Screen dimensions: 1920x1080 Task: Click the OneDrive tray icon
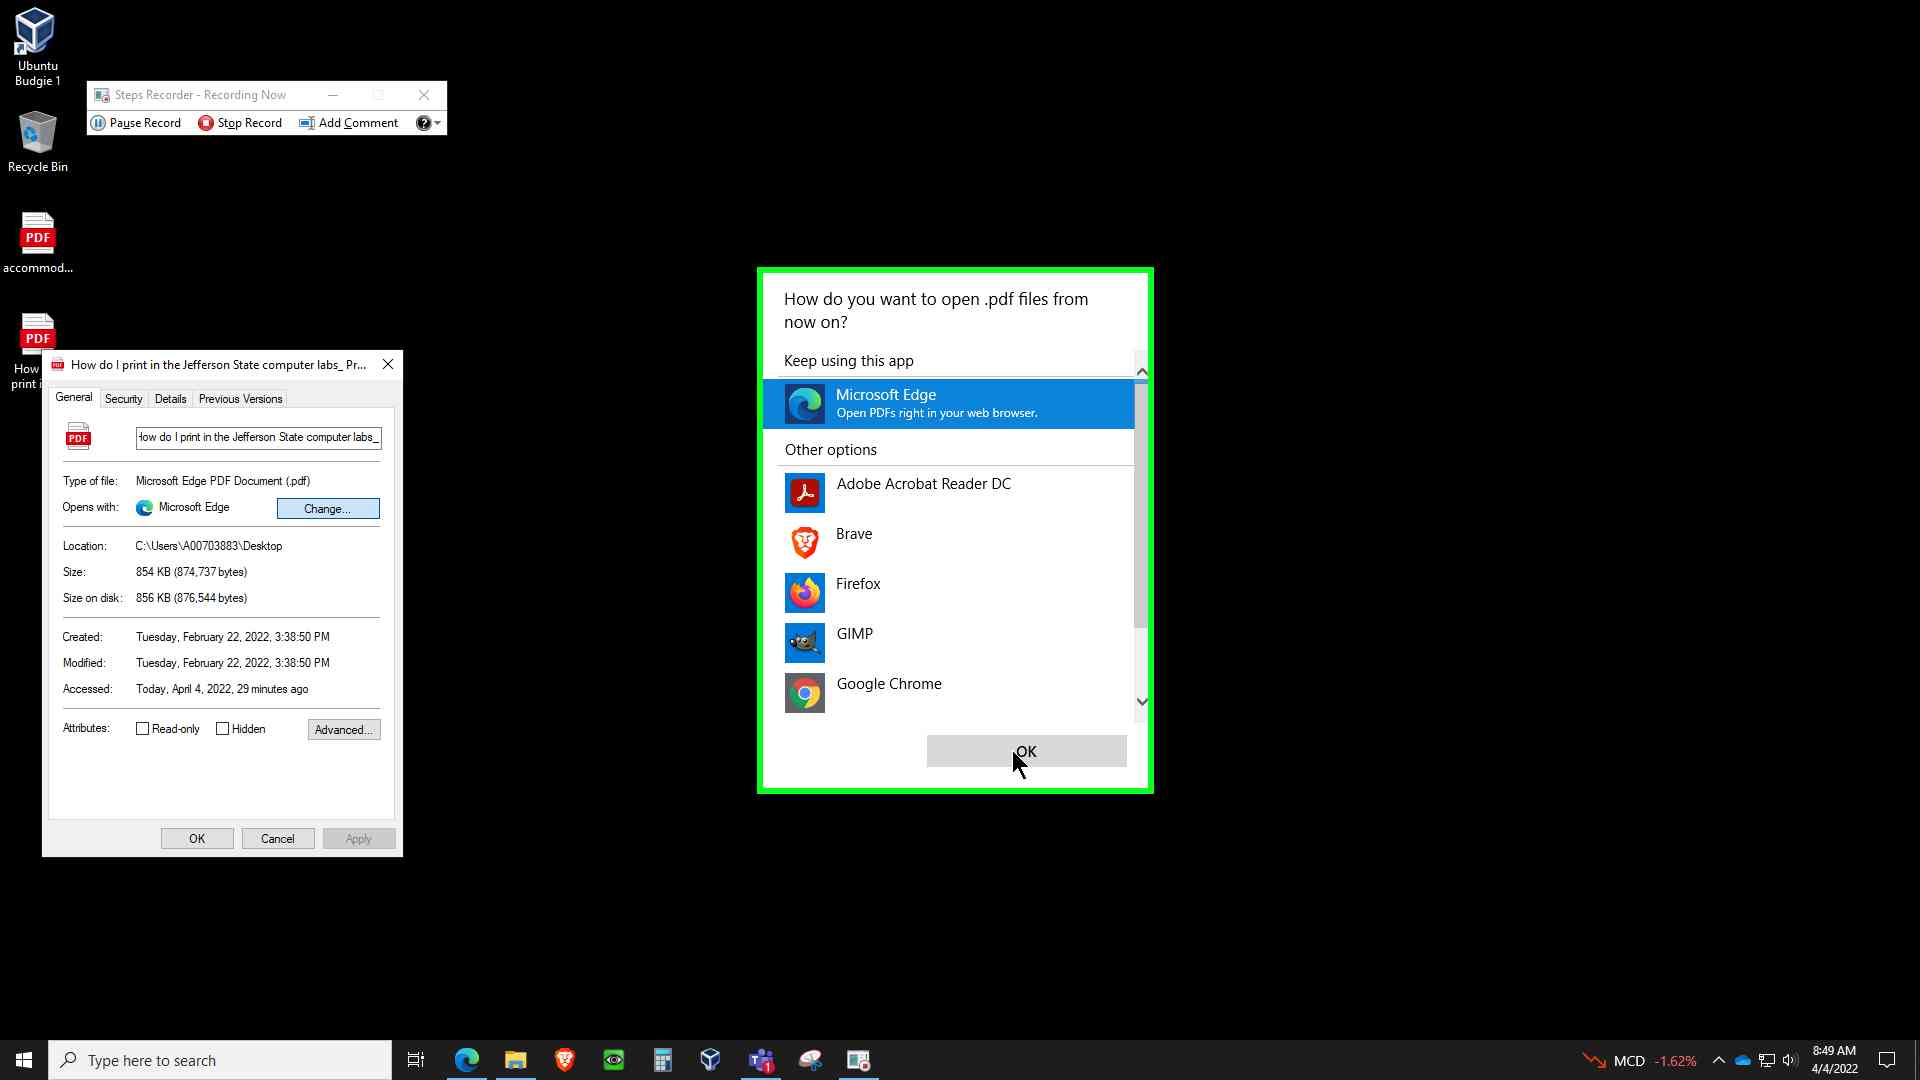point(1743,1060)
